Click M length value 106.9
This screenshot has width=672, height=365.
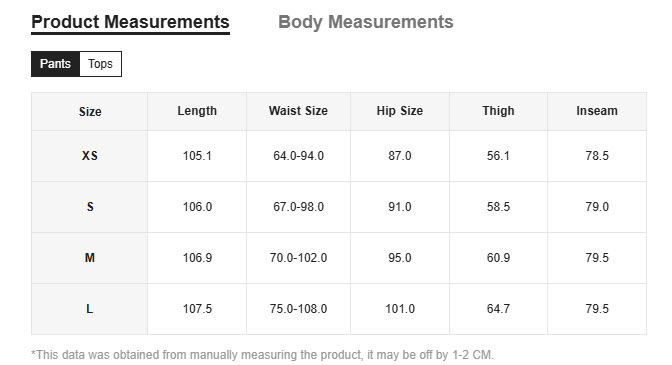click(197, 258)
